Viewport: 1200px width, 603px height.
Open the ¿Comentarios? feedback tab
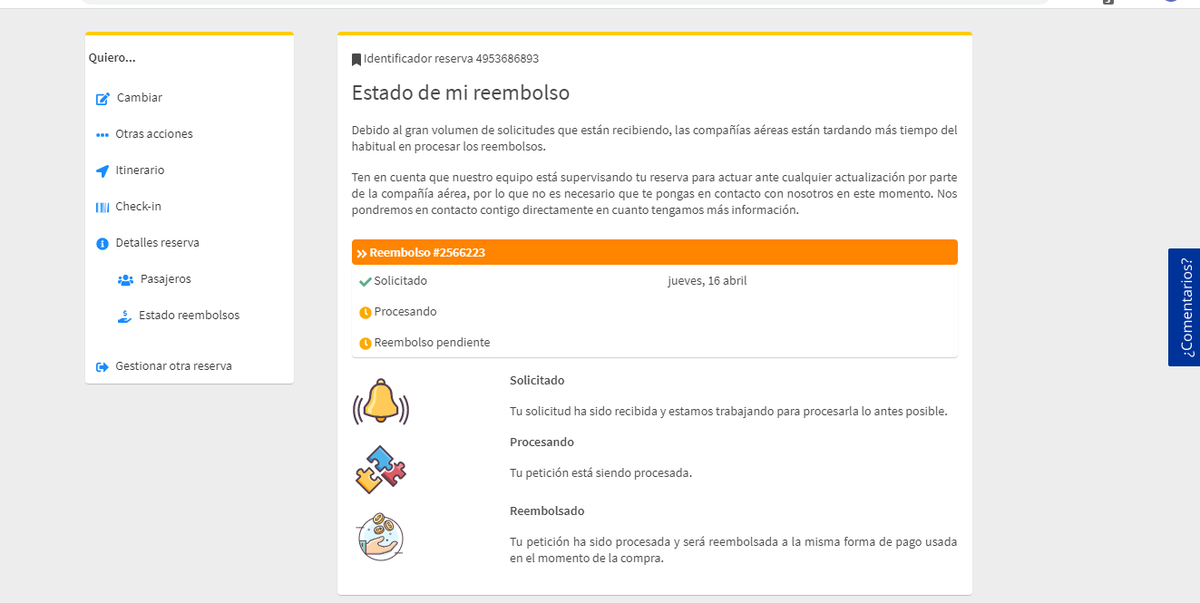point(1184,307)
